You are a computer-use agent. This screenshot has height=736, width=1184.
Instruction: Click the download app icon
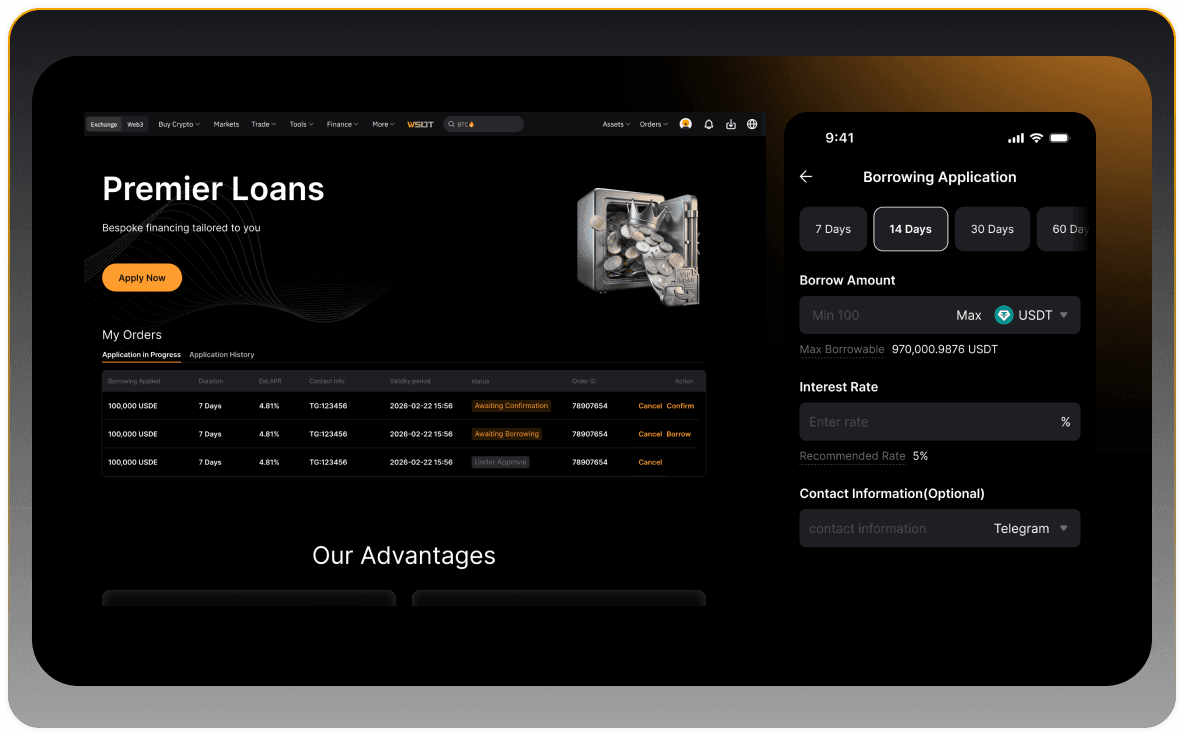tap(731, 124)
